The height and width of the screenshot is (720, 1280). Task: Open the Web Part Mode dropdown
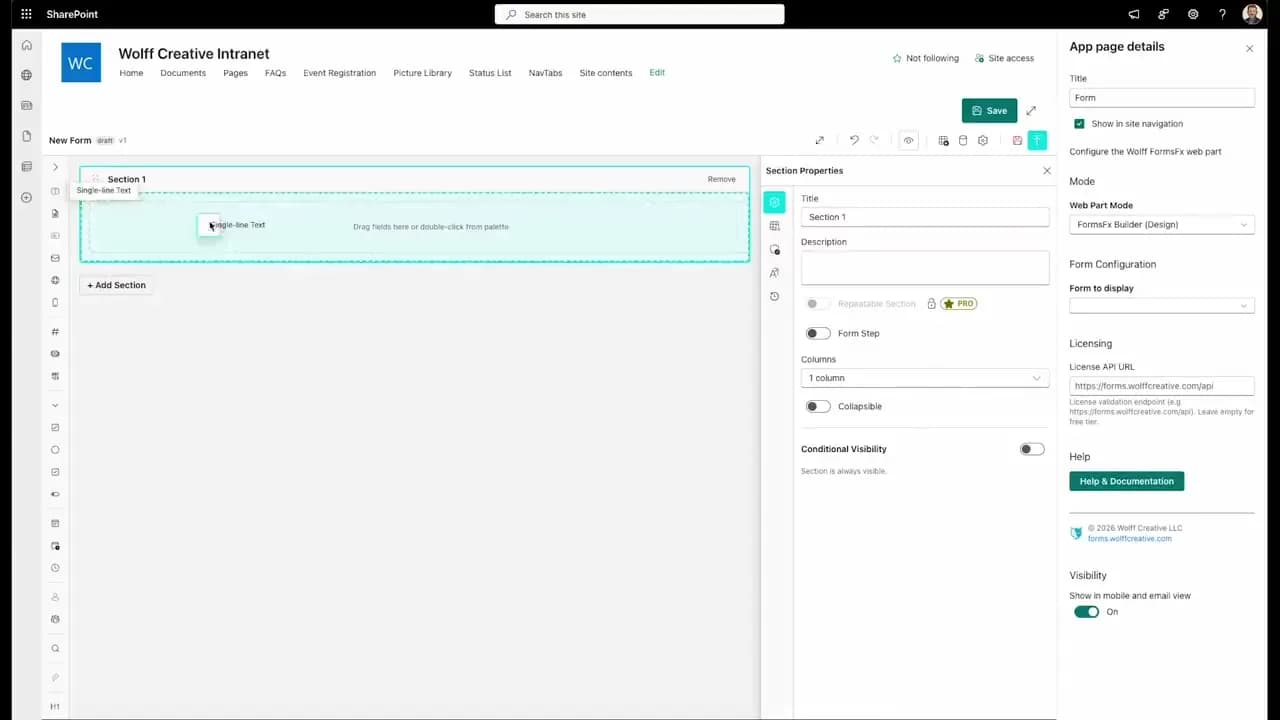[x=1162, y=224]
